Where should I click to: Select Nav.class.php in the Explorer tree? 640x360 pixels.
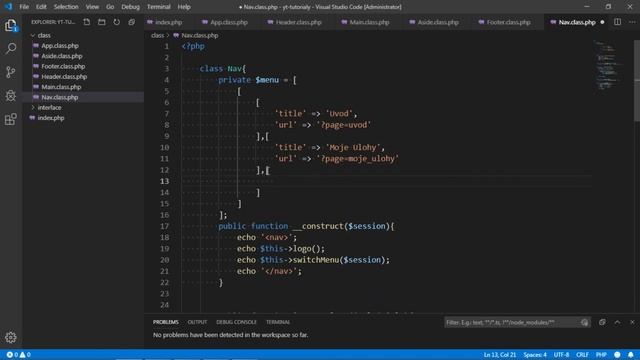[x=60, y=97]
